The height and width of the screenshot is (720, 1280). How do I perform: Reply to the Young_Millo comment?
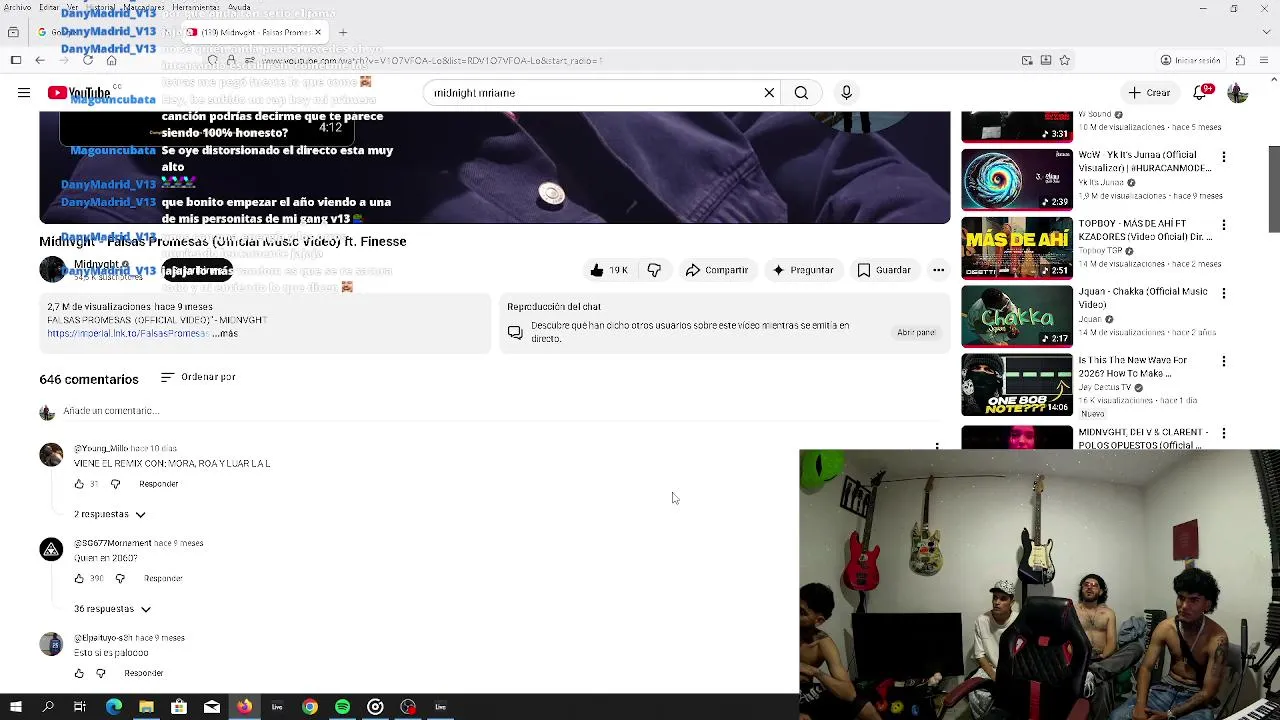coord(158,484)
